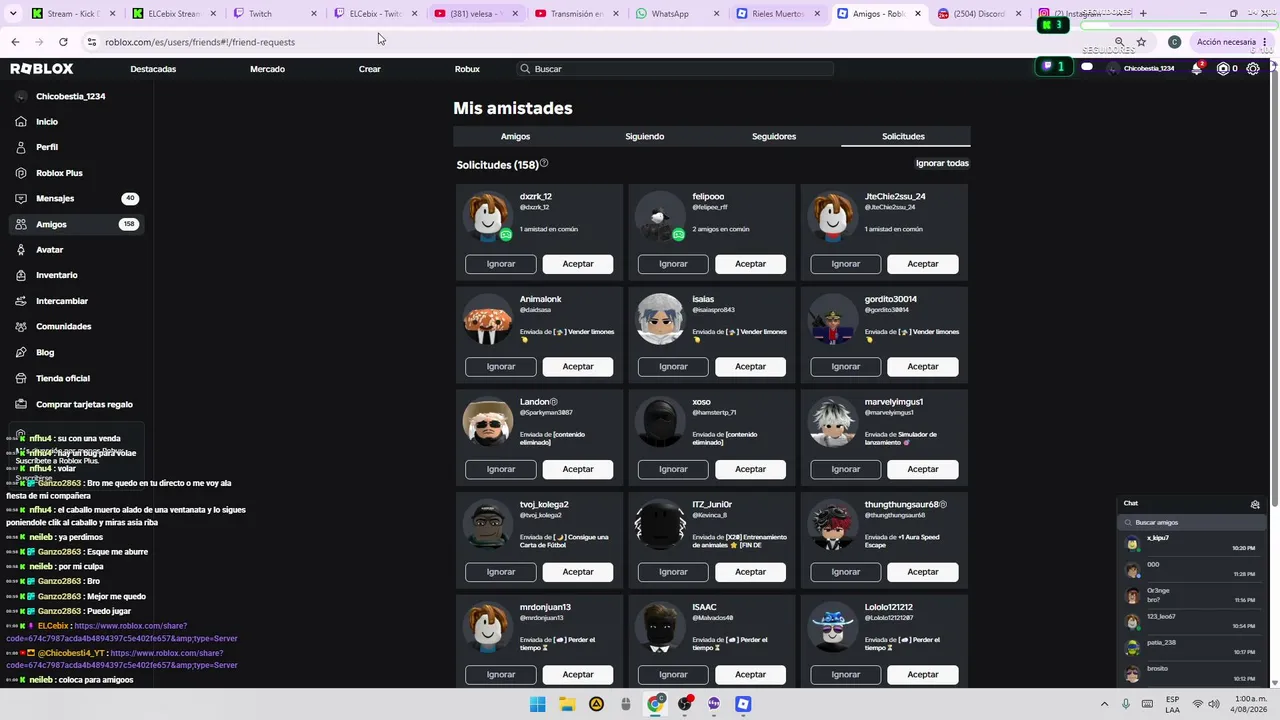Viewport: 1280px width, 720px height.
Task: Open the chat settings icon in Chat panel
Action: click(1255, 504)
